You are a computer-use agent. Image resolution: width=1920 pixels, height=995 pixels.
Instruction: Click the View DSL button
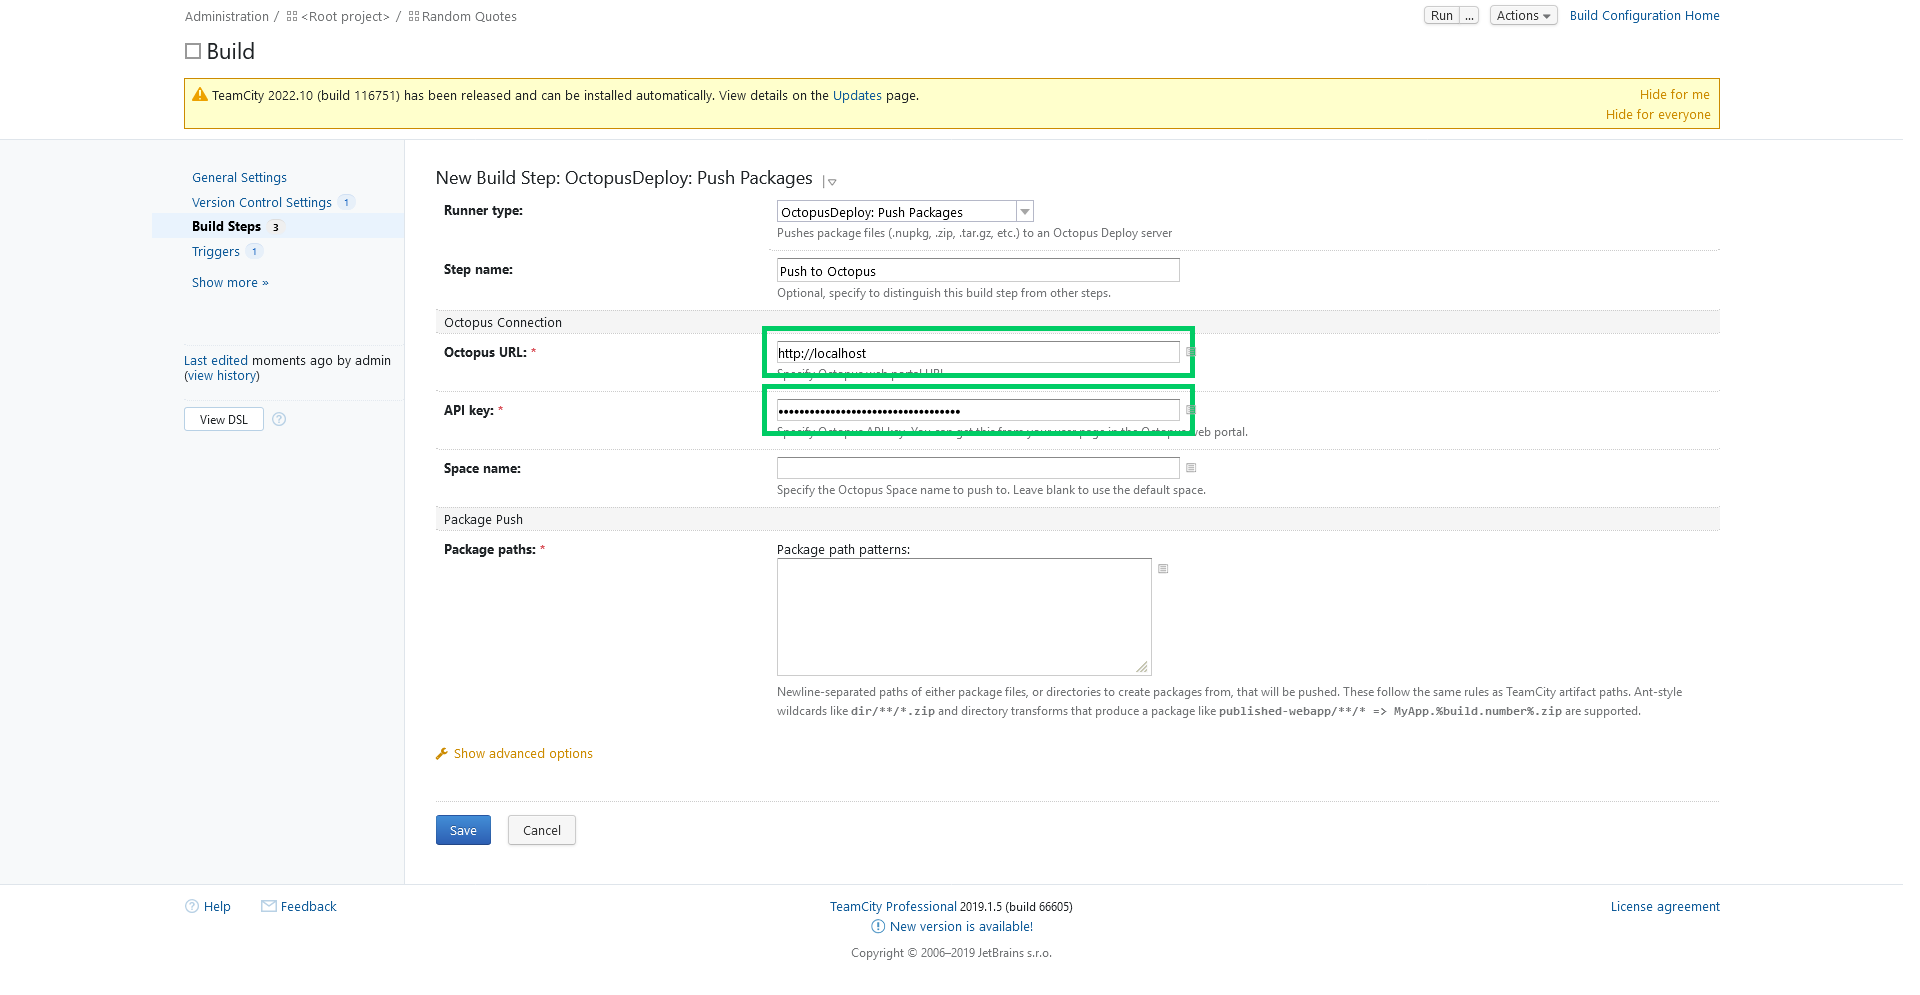coord(224,419)
